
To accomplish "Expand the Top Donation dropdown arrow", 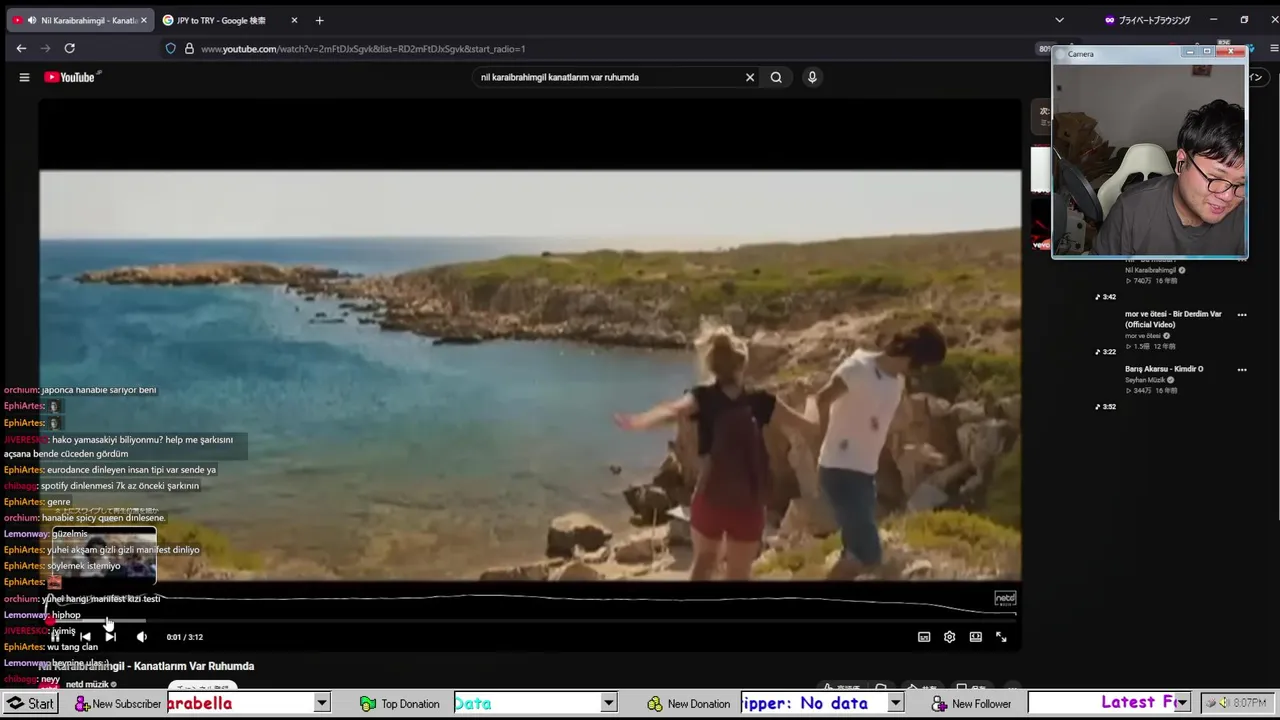I will click(x=608, y=703).
